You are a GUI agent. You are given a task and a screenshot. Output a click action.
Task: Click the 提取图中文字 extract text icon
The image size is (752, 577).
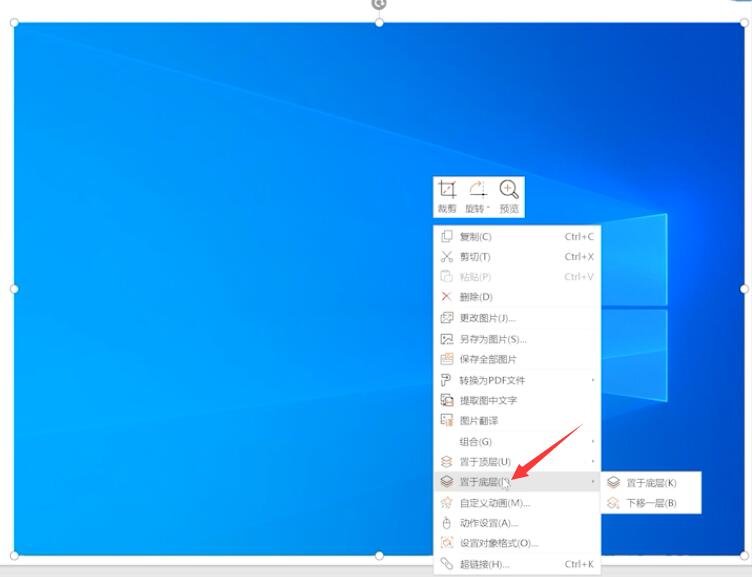tap(446, 400)
